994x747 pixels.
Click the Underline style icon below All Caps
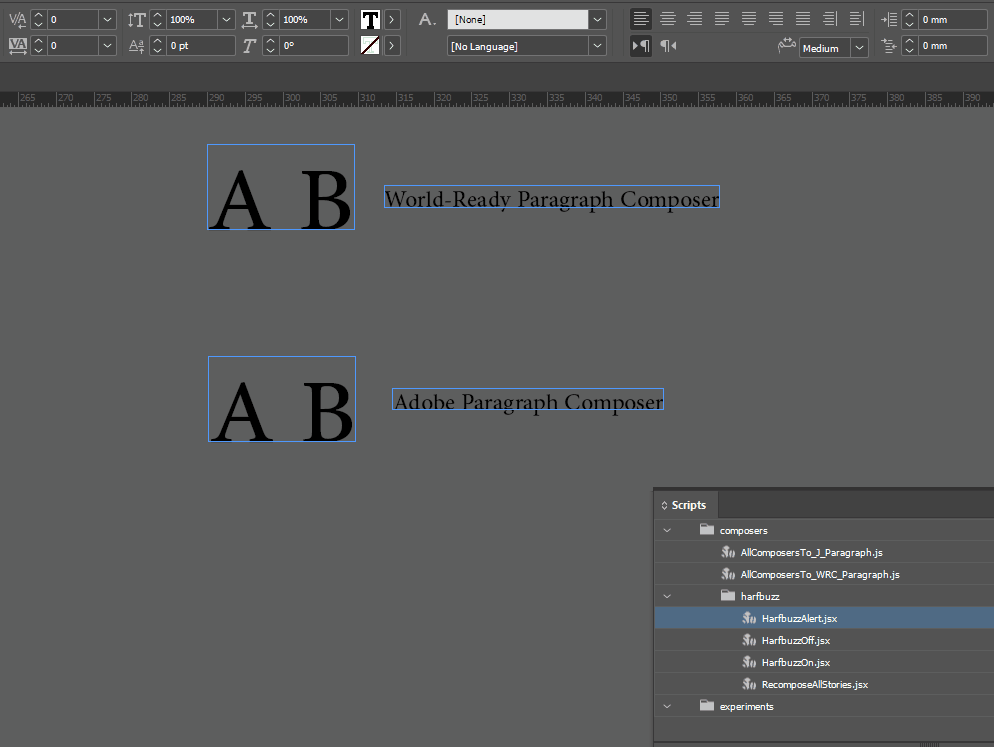tap(372, 44)
